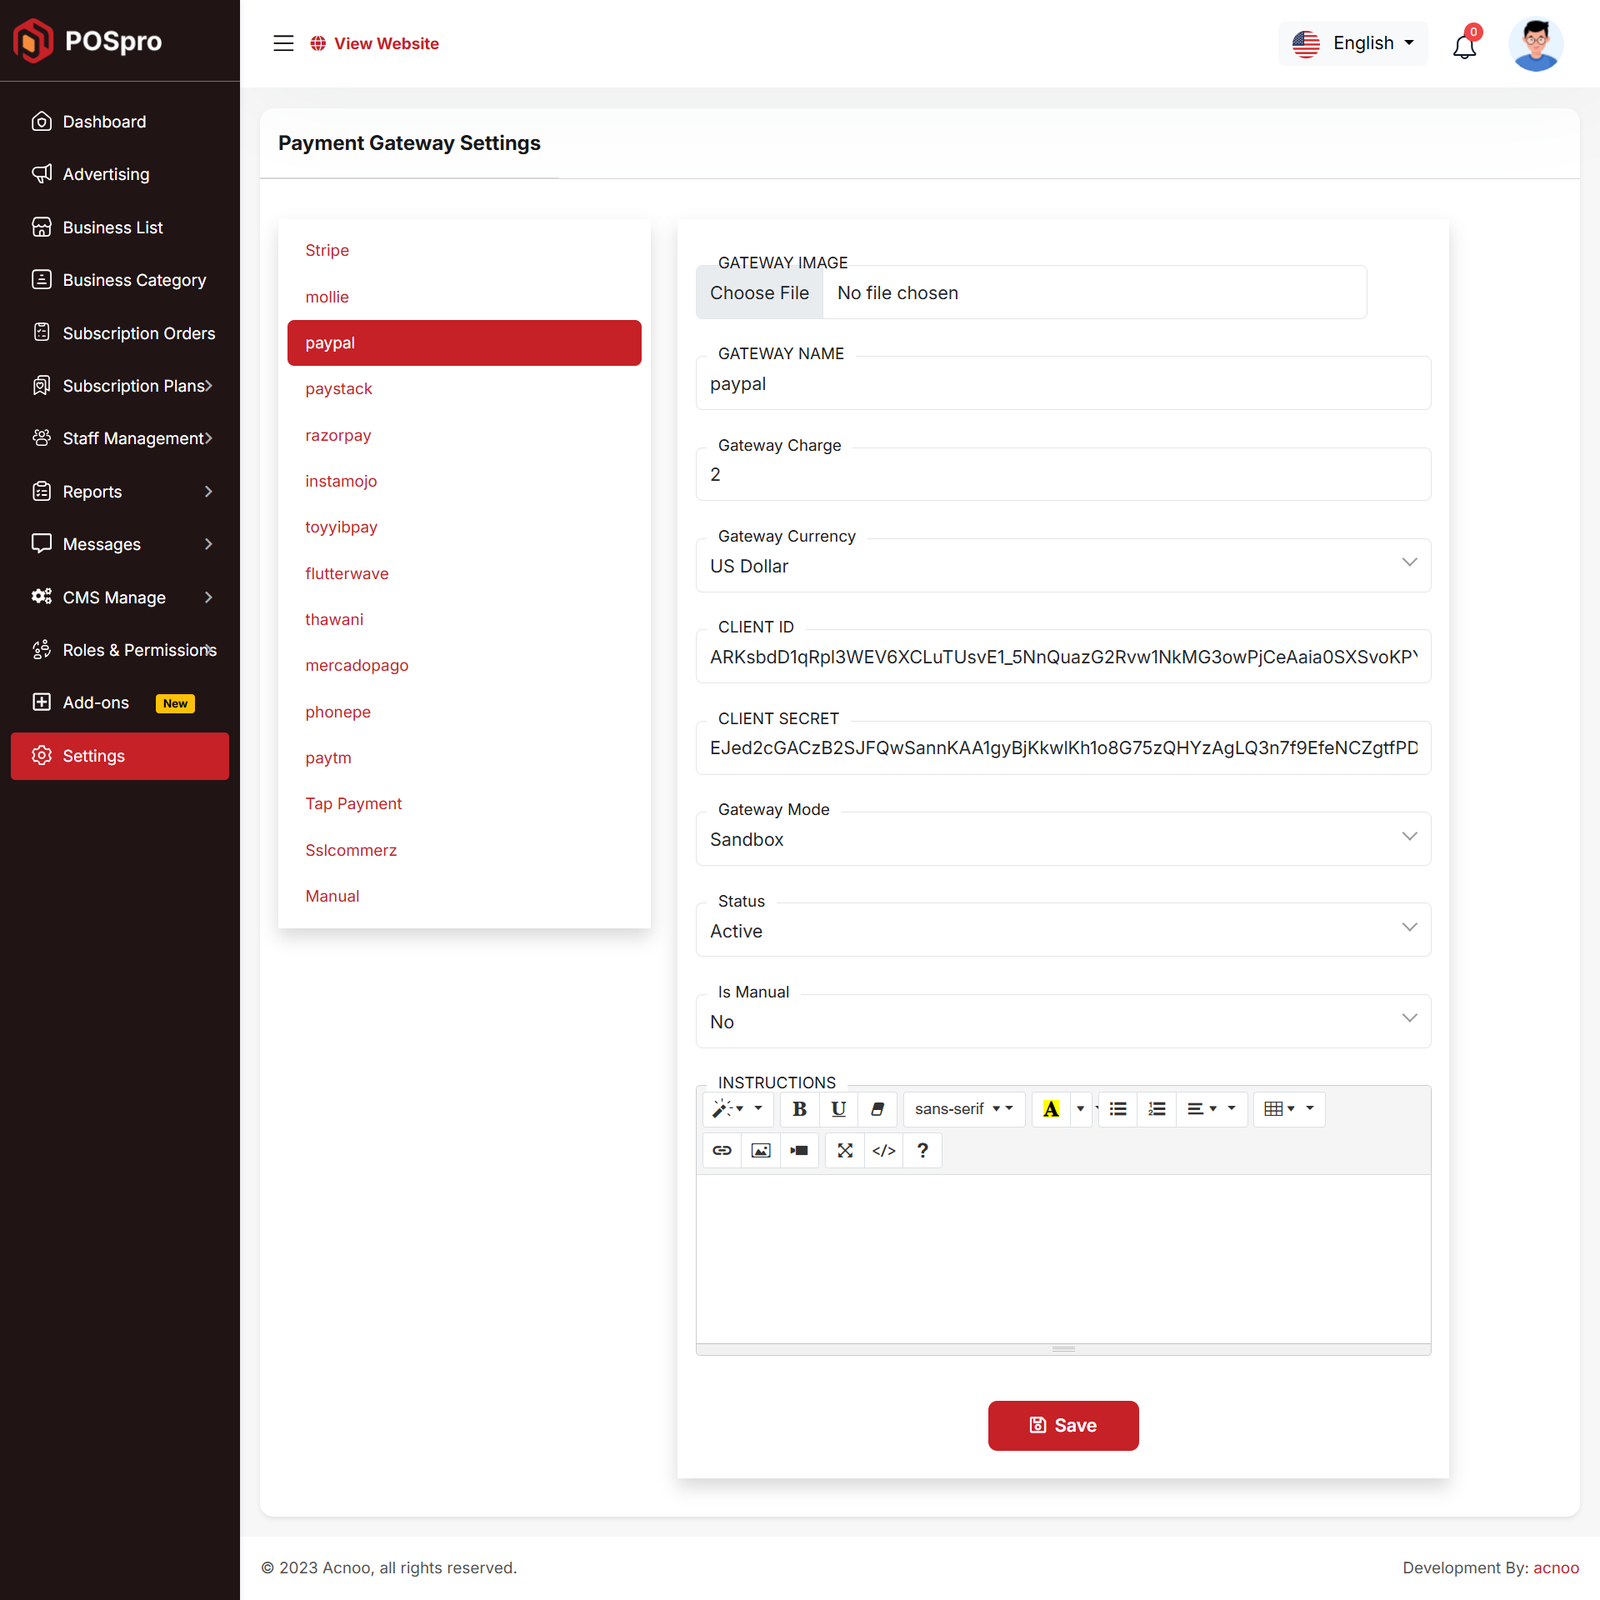Insert picture into instructions editor
Screen dimensions: 1600x1600
click(761, 1150)
